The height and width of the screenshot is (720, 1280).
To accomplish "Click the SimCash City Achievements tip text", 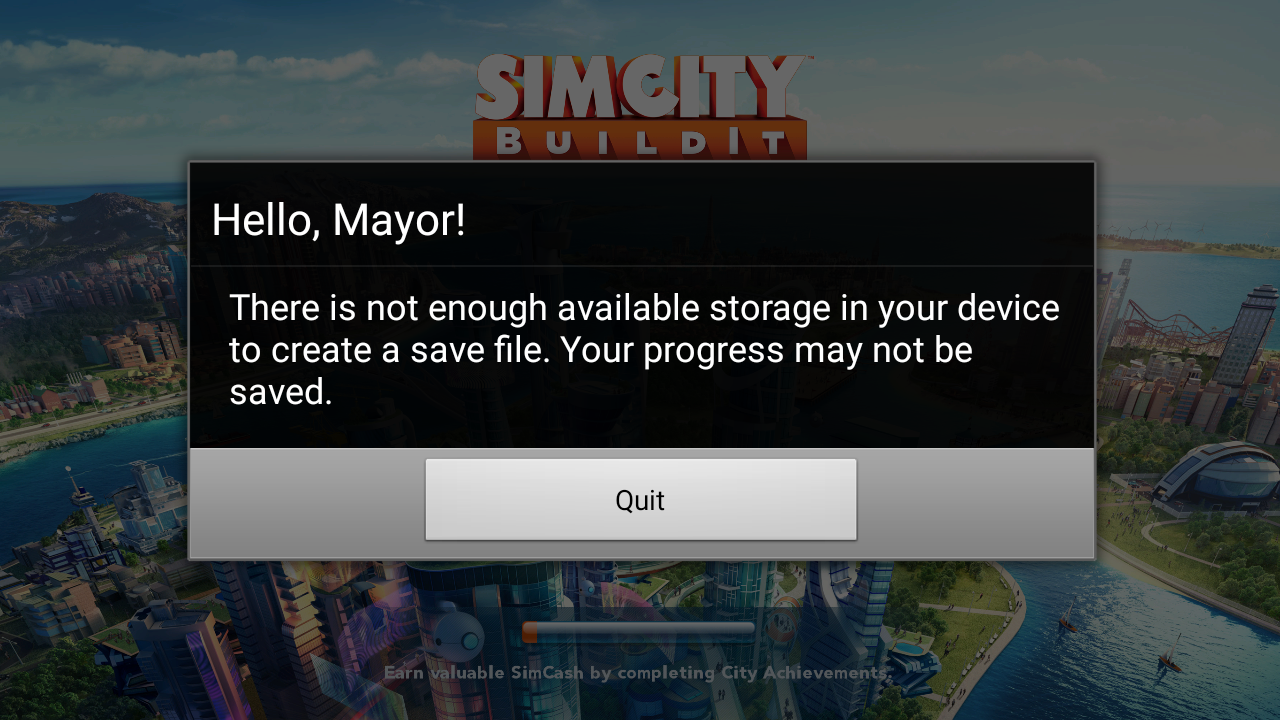I will [636, 673].
